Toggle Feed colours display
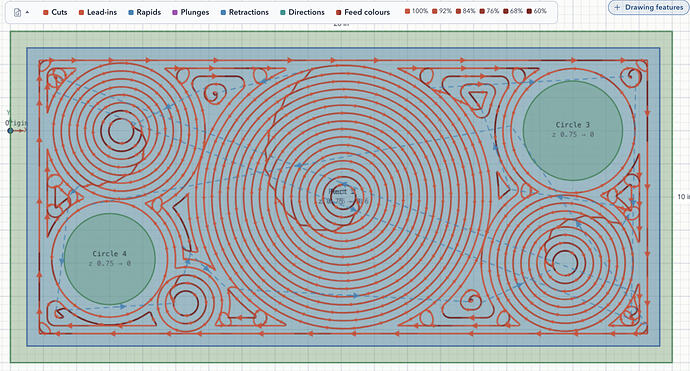This screenshot has height=371, width=690. [x=363, y=12]
